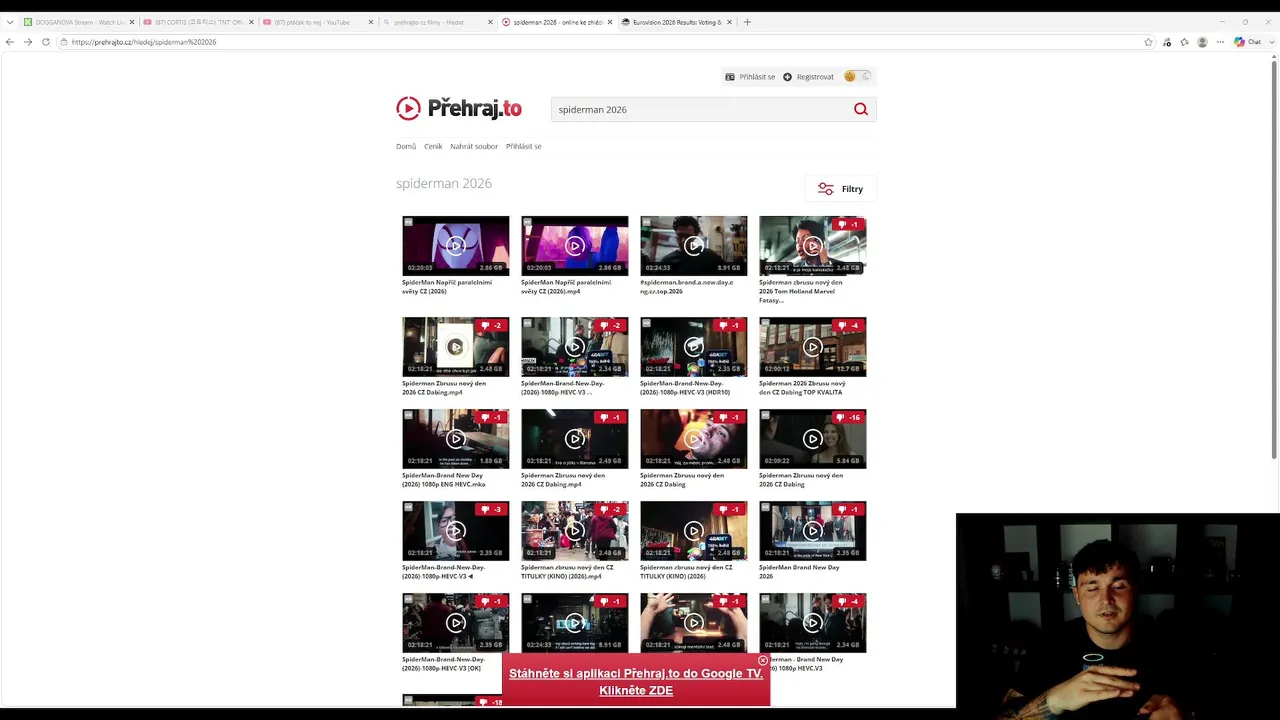Click the Registrovat link
This screenshot has height=720, width=1280.
coord(808,77)
